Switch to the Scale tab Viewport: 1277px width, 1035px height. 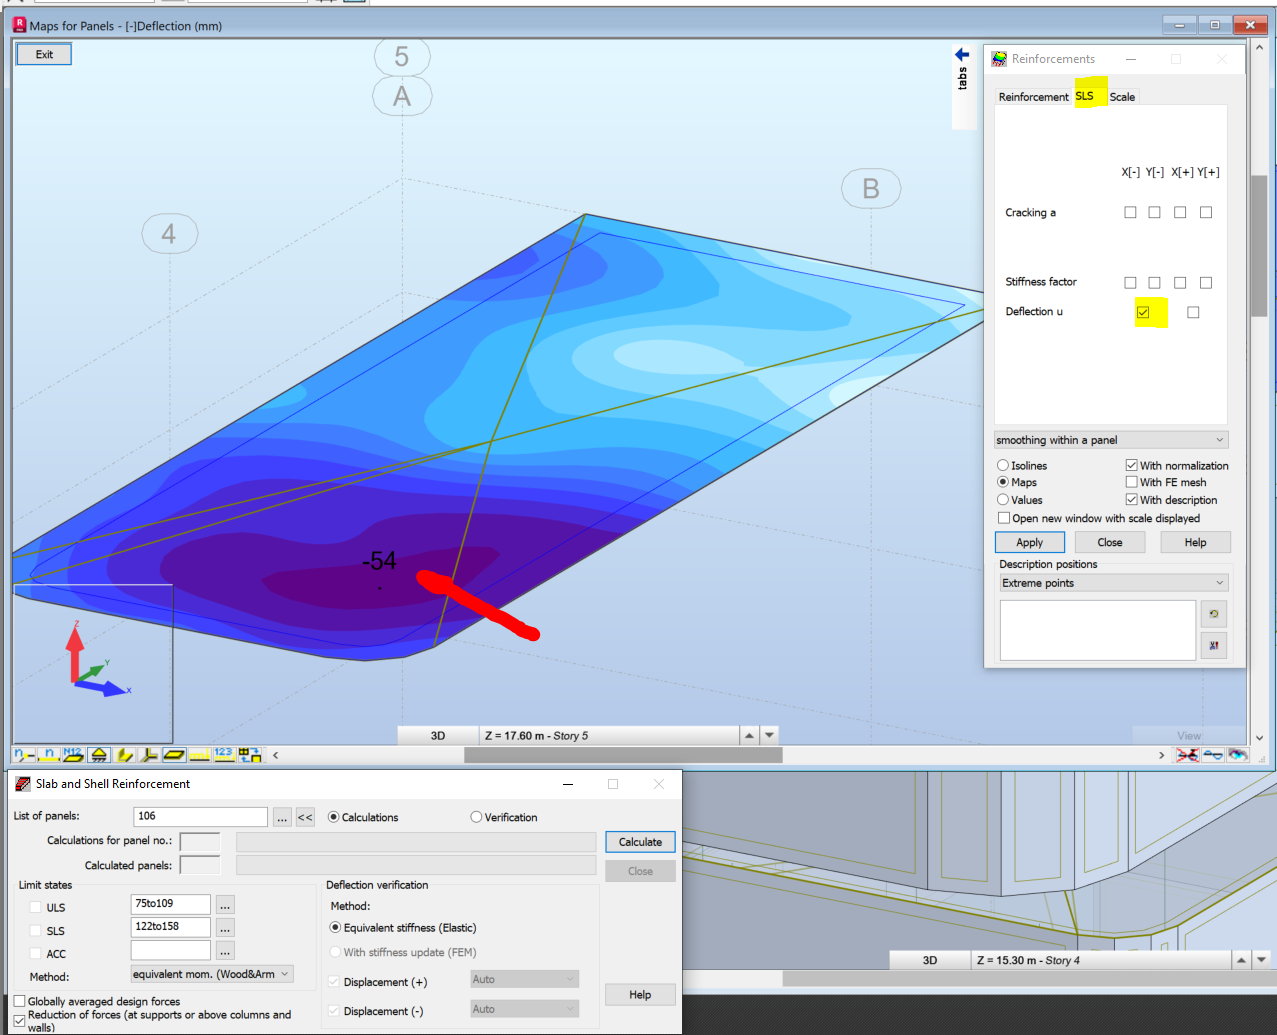pyautogui.click(x=1122, y=97)
